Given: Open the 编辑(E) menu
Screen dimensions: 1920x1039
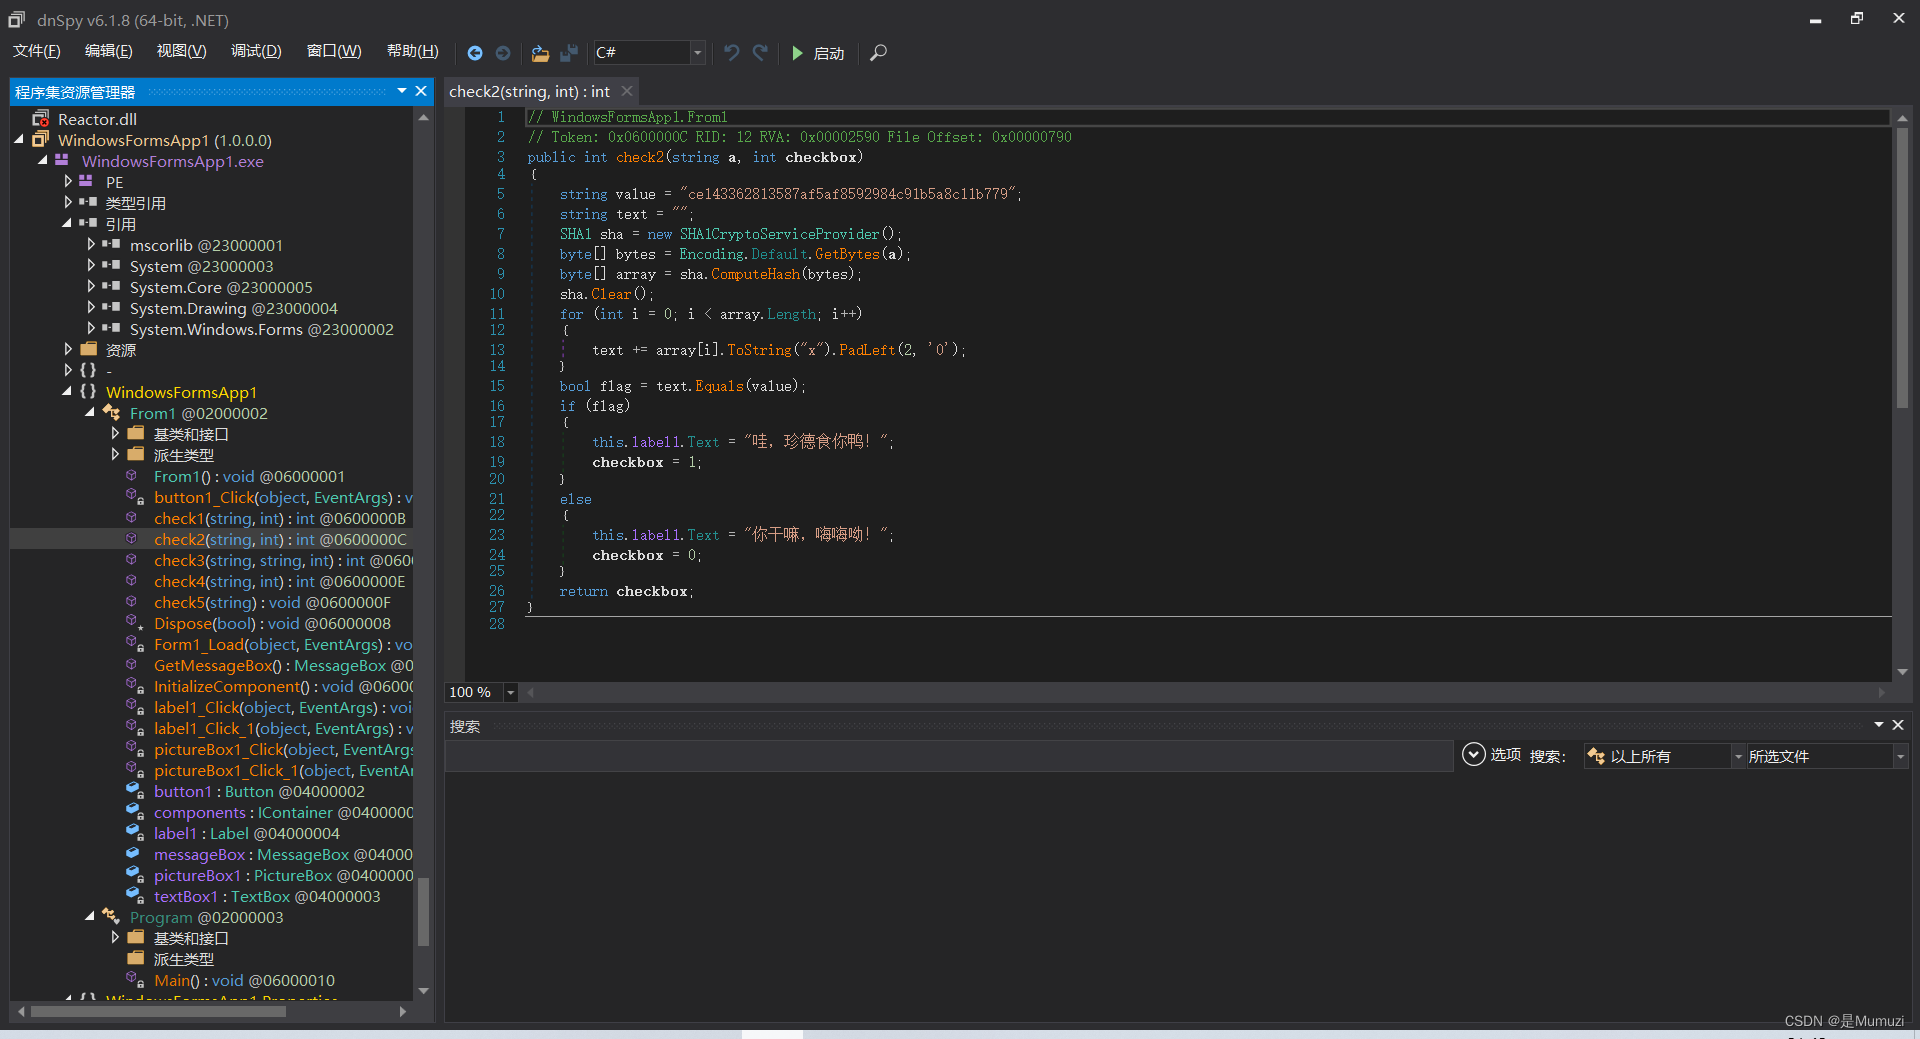Looking at the screenshot, I should tap(109, 51).
